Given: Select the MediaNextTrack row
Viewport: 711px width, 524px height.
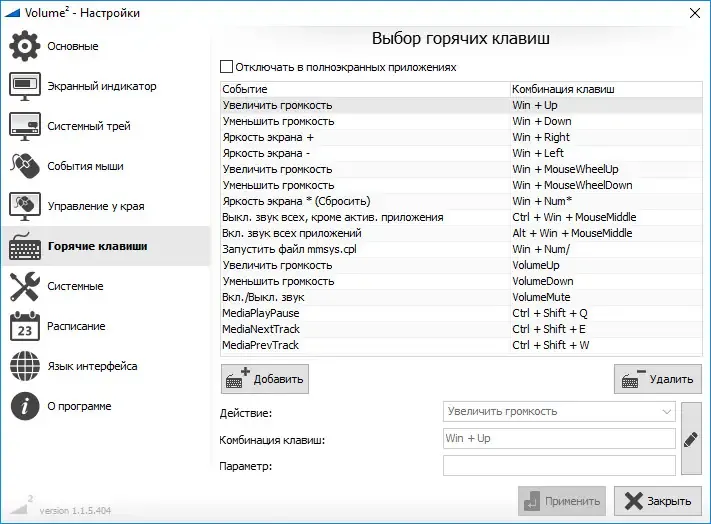Looking at the screenshot, I should [462, 329].
